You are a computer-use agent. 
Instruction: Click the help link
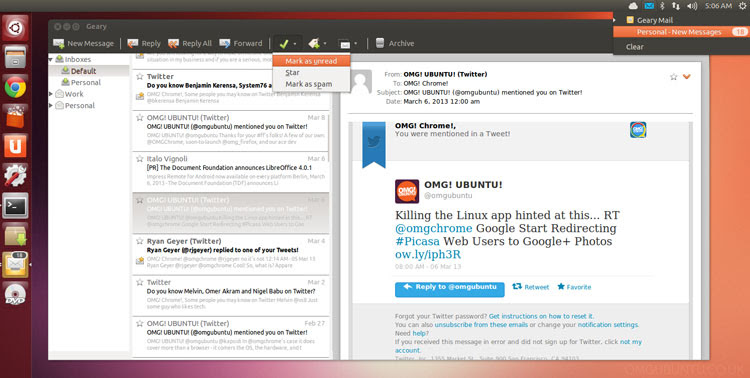pyautogui.click(x=419, y=334)
